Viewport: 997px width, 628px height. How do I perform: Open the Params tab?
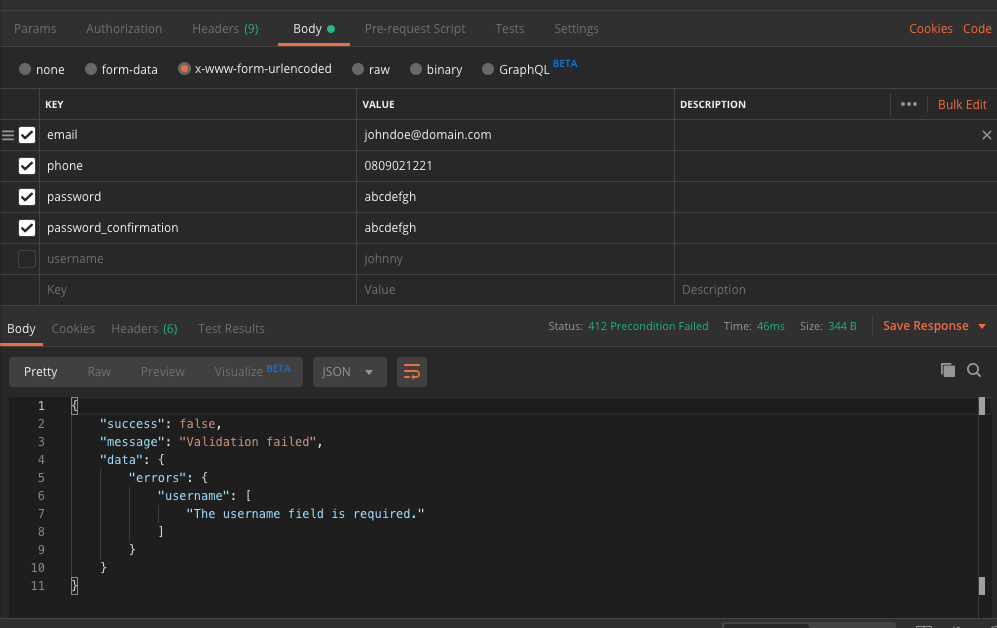point(35,29)
